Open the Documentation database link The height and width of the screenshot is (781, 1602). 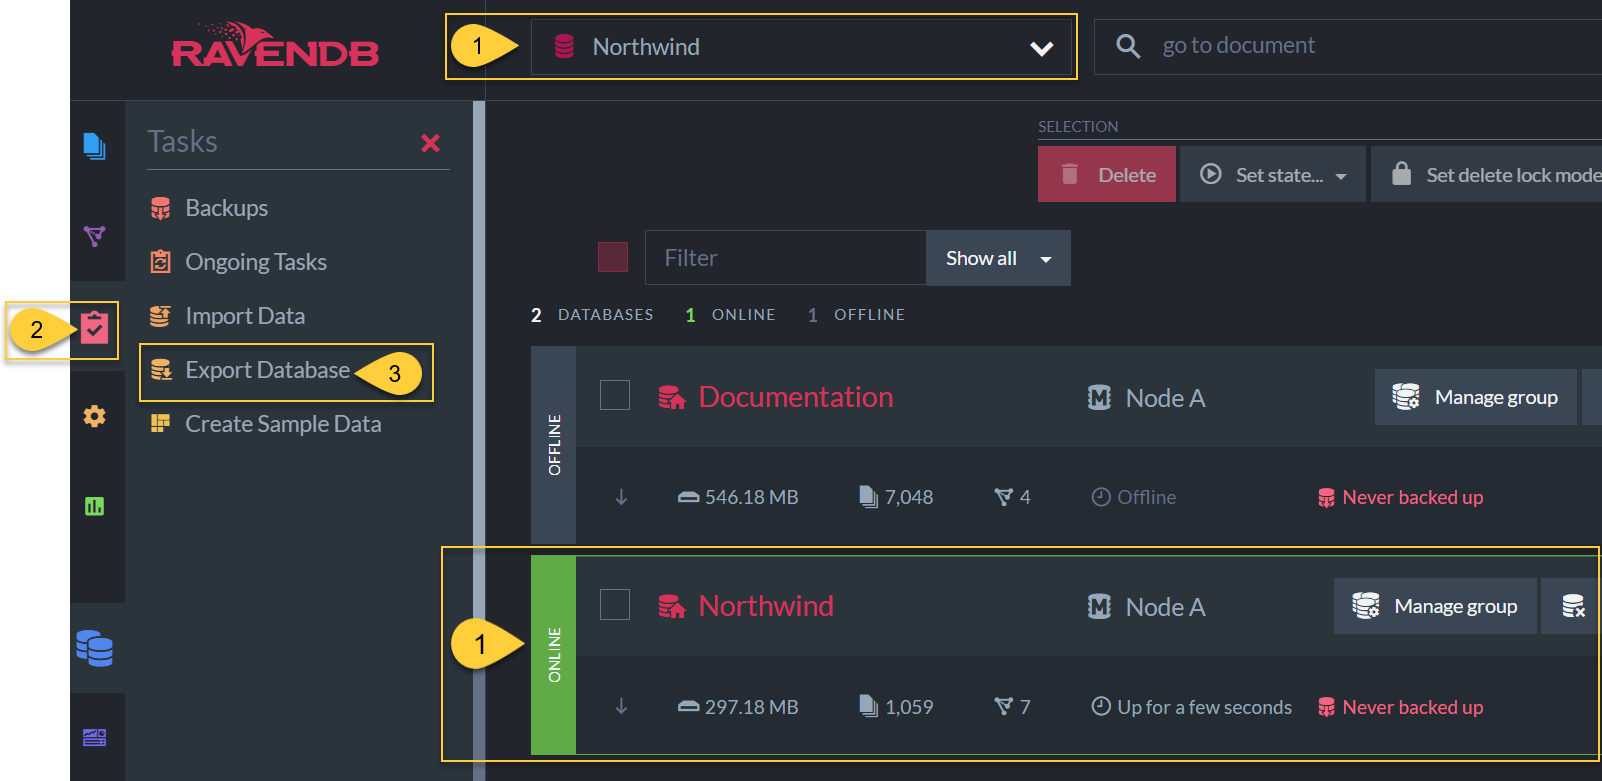click(x=796, y=397)
